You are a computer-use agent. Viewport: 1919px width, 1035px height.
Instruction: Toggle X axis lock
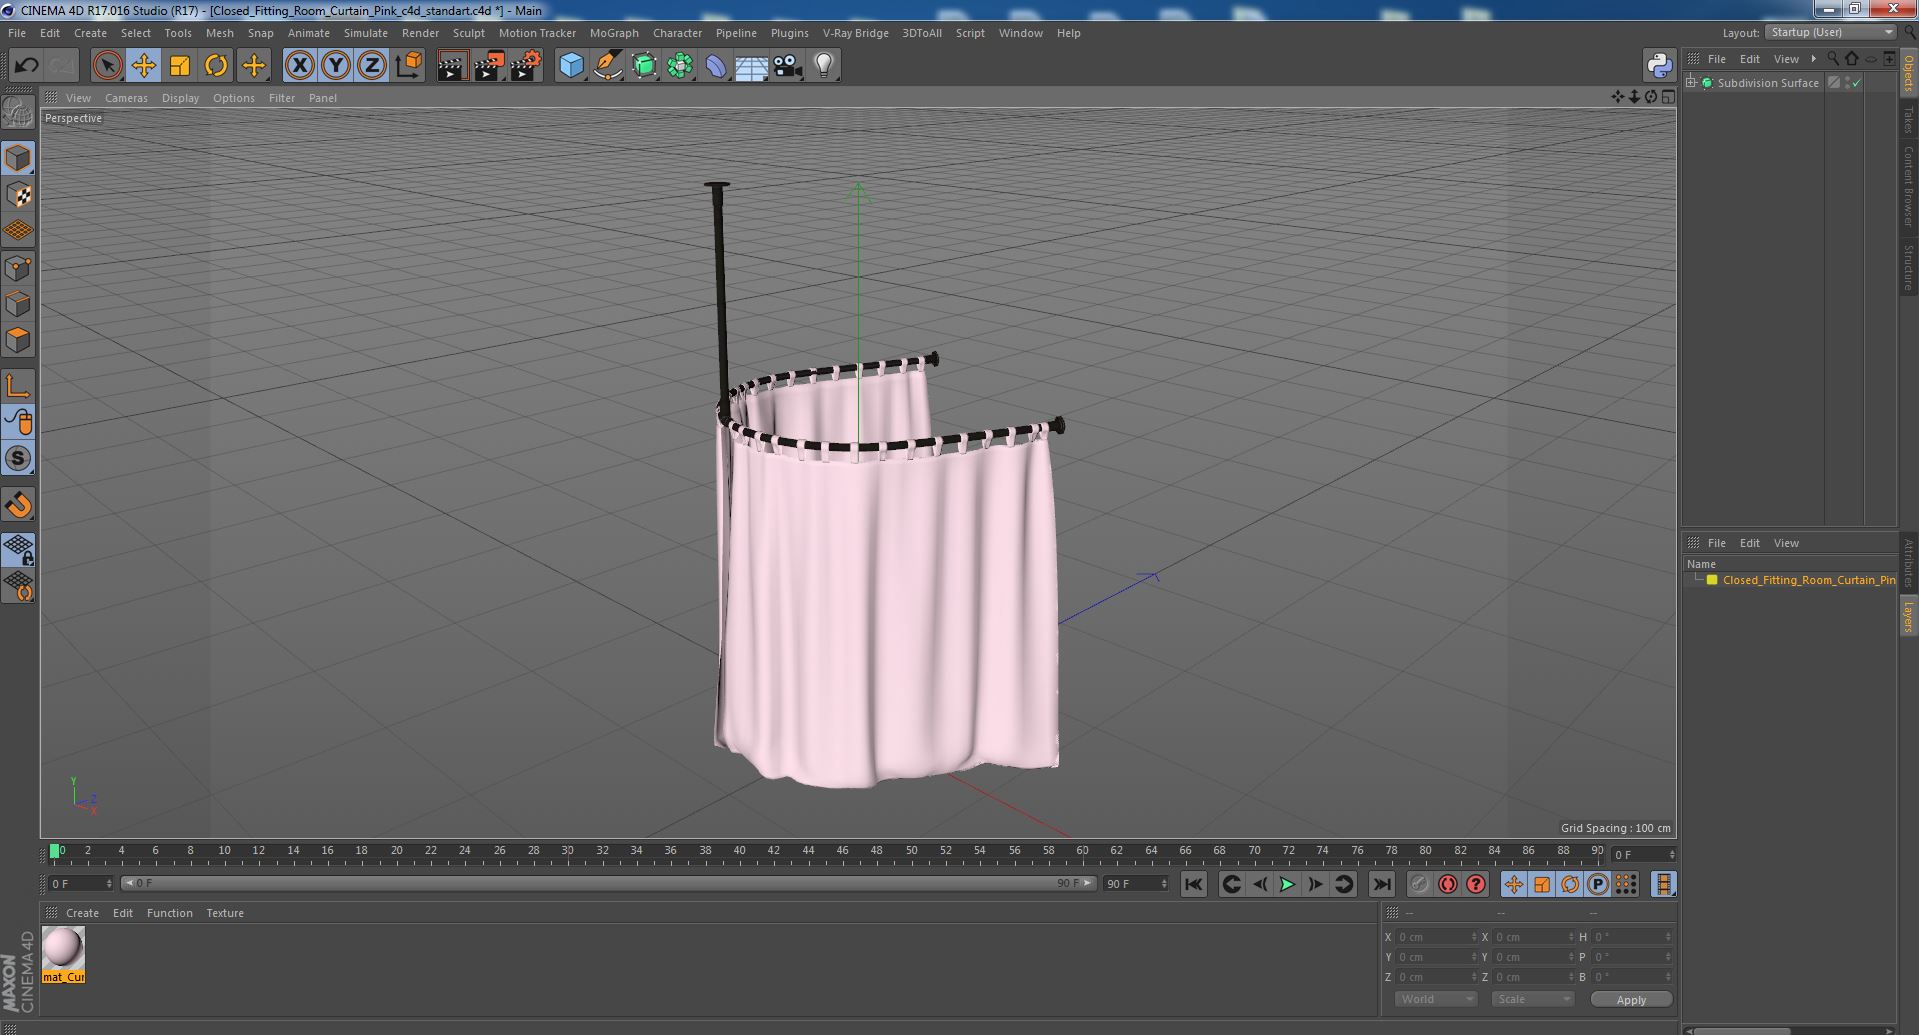tap(299, 66)
